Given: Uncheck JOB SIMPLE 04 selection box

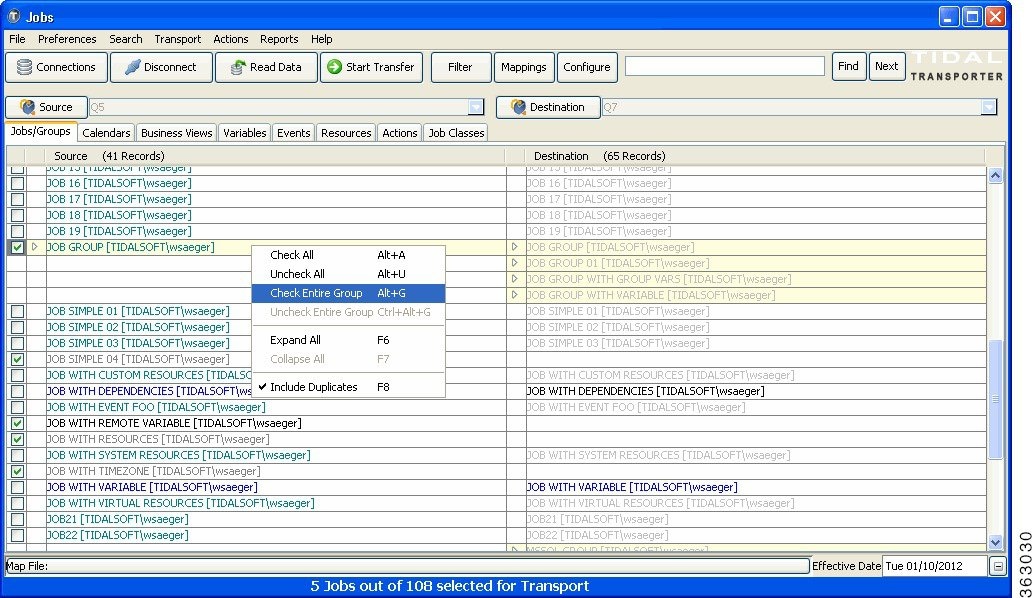Looking at the screenshot, I should click(x=17, y=359).
